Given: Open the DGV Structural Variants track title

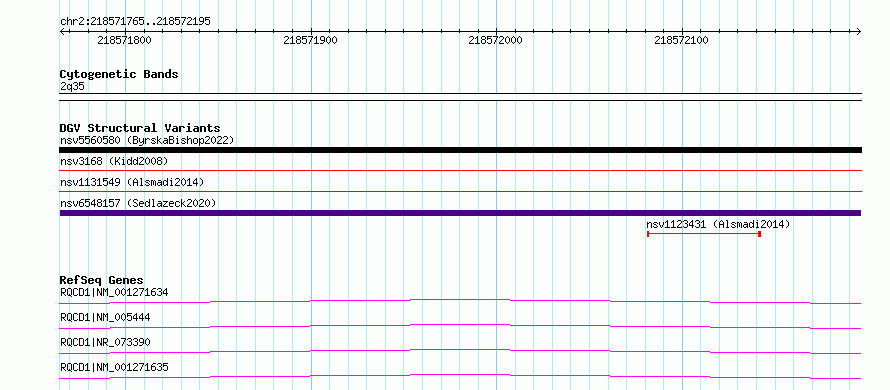Looking at the screenshot, I should point(140,128).
